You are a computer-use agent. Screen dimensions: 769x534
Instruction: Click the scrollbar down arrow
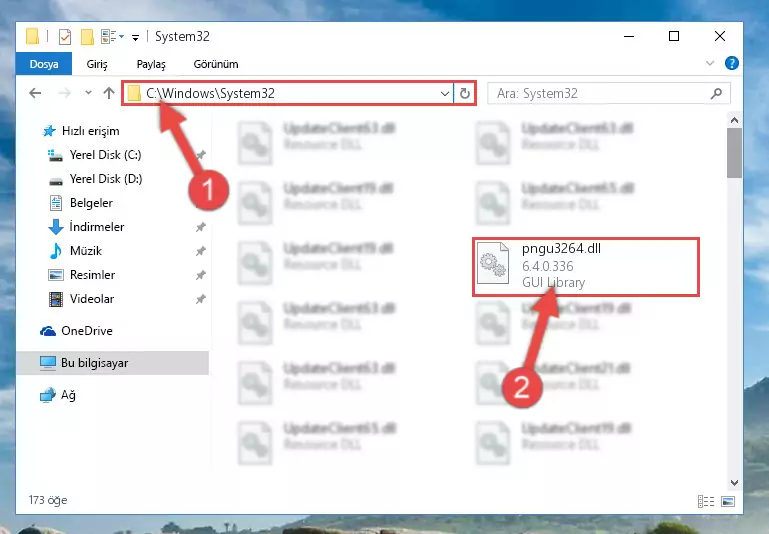click(x=734, y=483)
